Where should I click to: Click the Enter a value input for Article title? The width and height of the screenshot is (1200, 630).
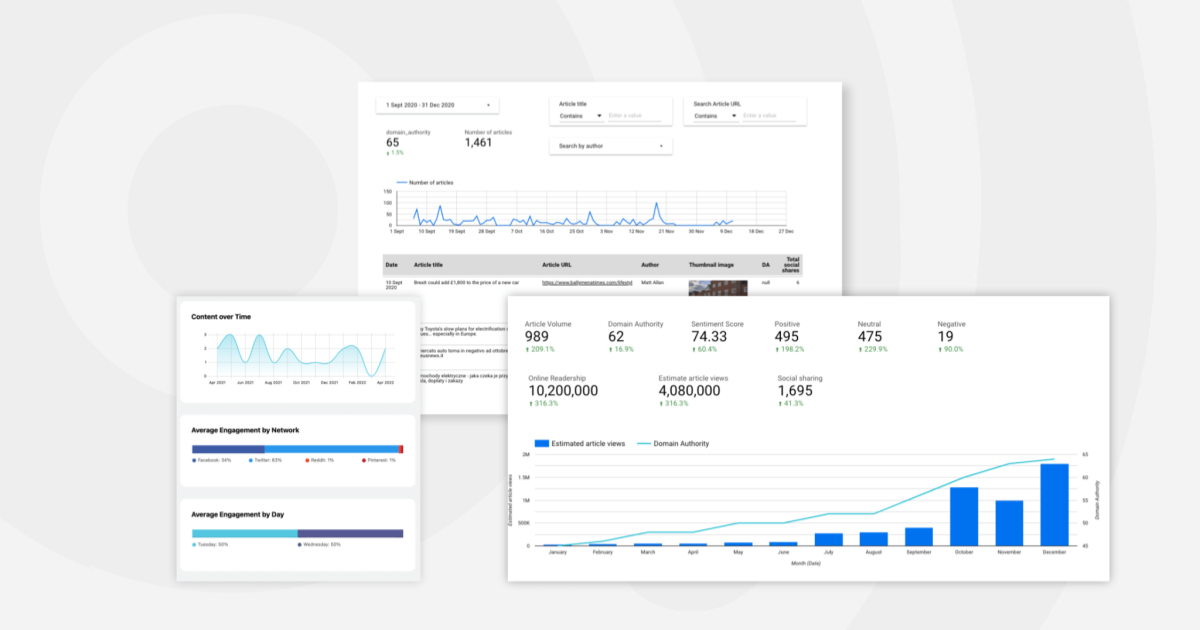tap(636, 115)
